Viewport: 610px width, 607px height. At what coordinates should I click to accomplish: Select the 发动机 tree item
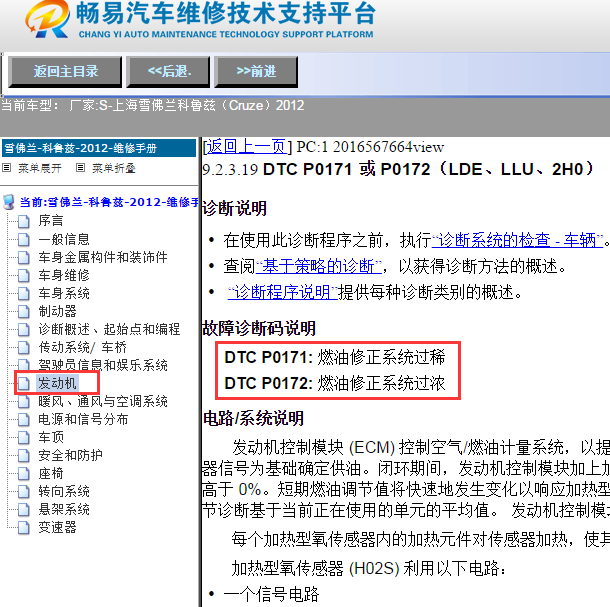57,383
